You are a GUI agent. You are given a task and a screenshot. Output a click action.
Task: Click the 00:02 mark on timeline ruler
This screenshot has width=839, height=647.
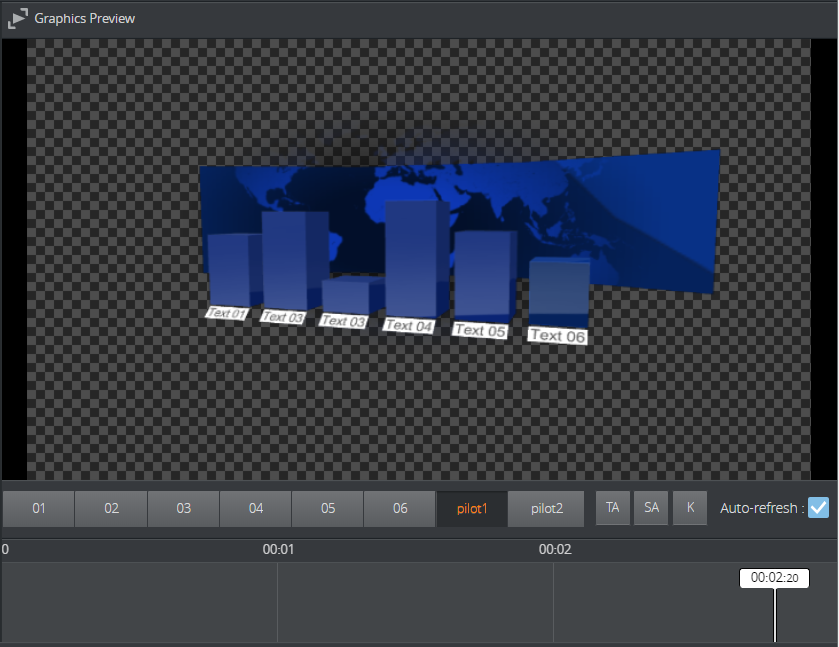(x=555, y=550)
